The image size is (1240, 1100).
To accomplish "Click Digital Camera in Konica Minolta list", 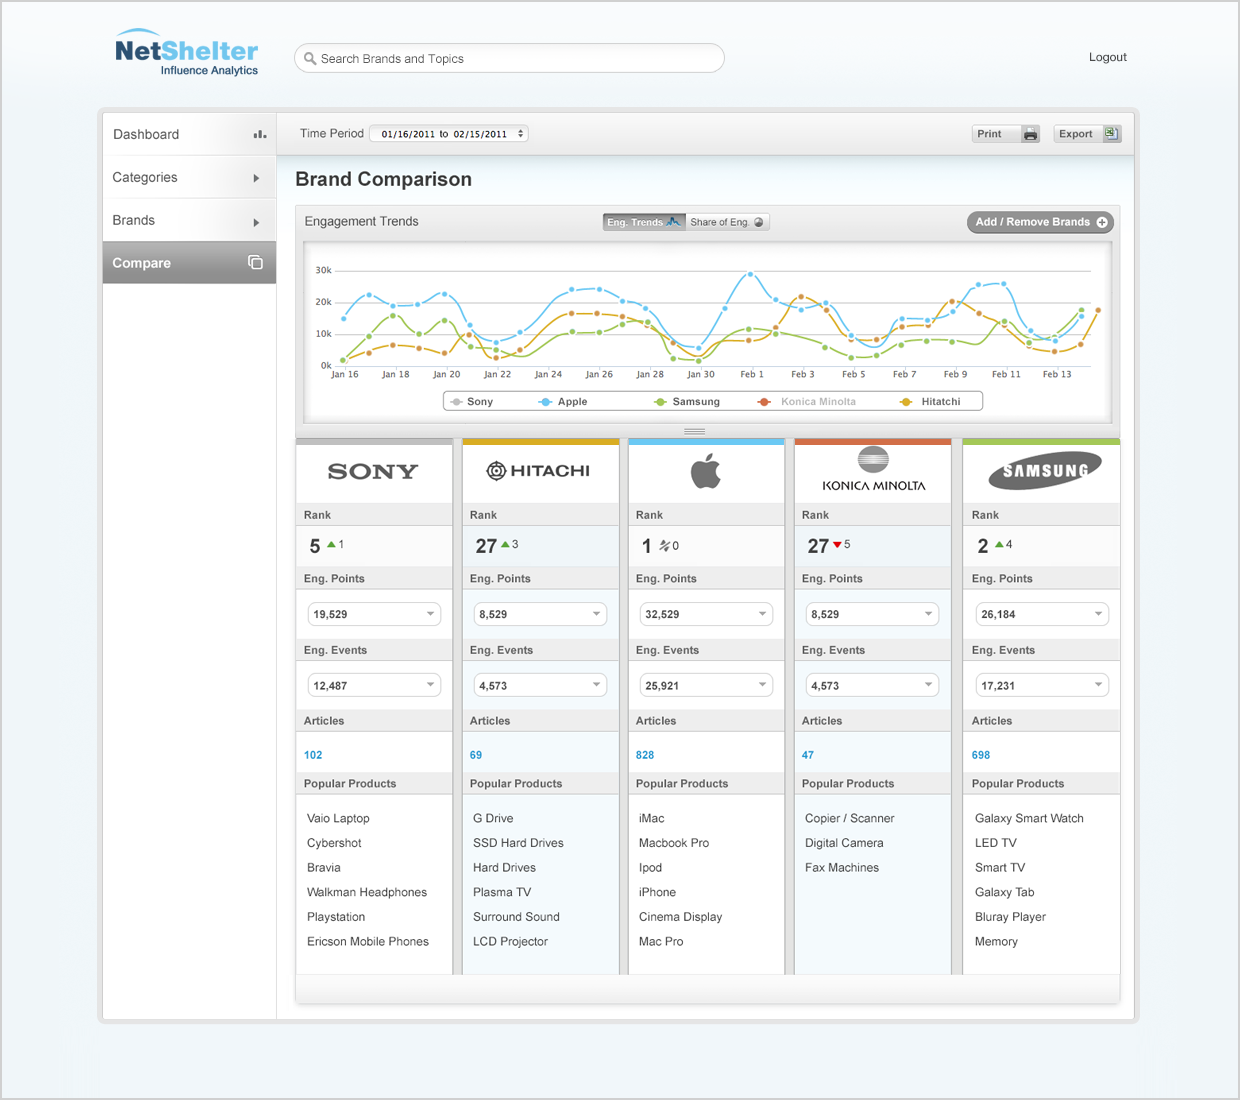I will click(x=844, y=843).
